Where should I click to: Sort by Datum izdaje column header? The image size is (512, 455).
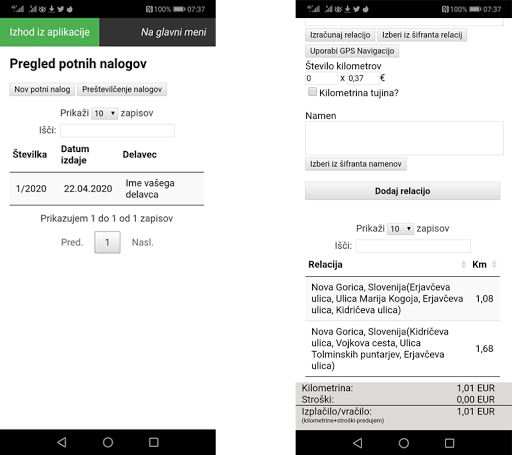[75, 154]
